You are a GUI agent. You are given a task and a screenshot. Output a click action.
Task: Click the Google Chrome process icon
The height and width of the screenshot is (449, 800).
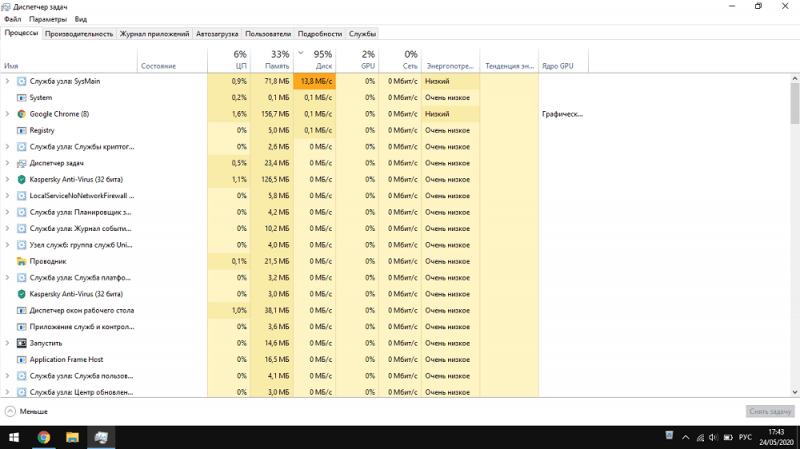click(x=21, y=114)
